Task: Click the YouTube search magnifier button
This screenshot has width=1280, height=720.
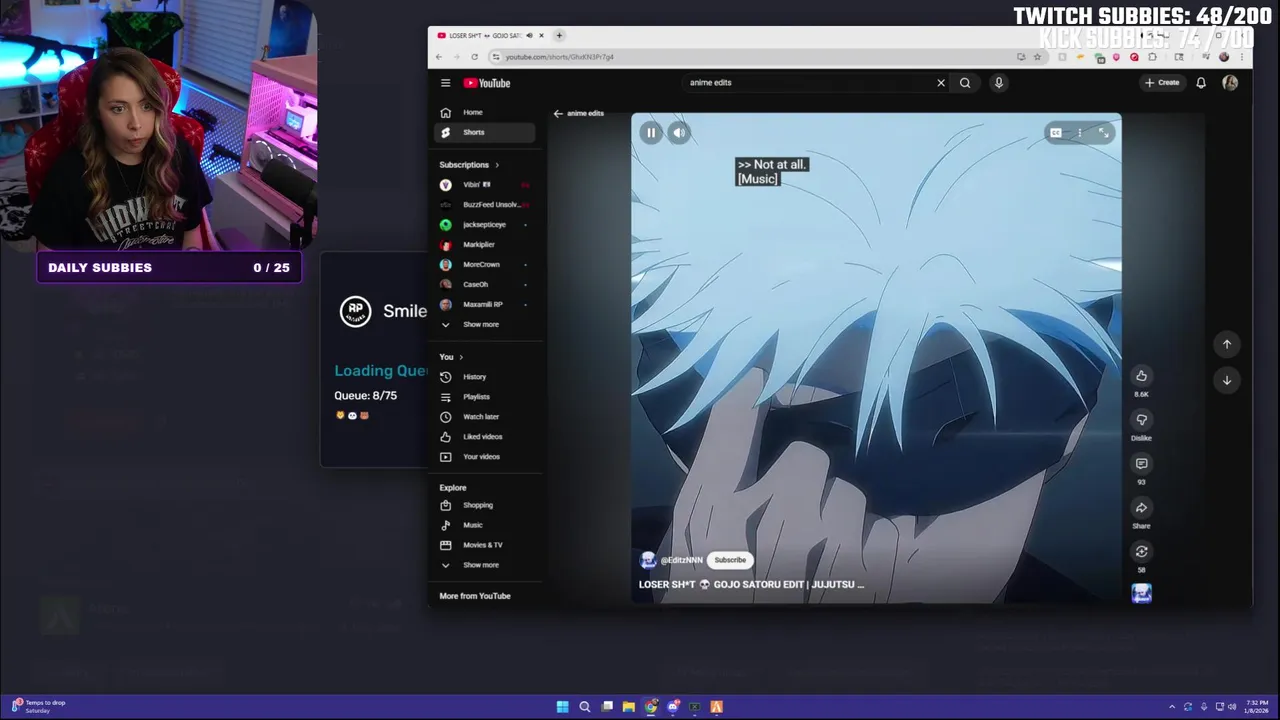Action: pyautogui.click(x=965, y=83)
